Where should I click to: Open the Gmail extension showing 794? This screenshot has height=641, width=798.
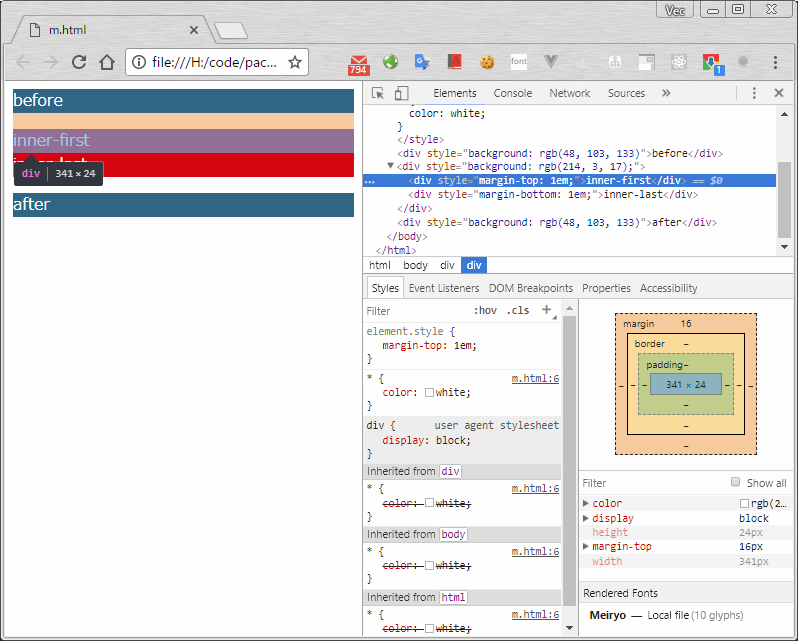pyautogui.click(x=358, y=65)
